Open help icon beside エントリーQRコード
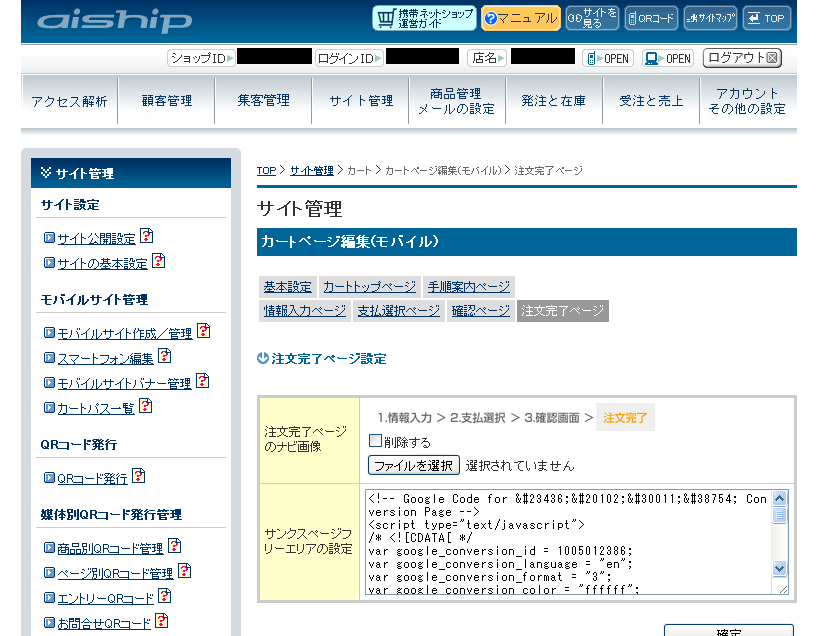This screenshot has height=636, width=822. tap(165, 596)
